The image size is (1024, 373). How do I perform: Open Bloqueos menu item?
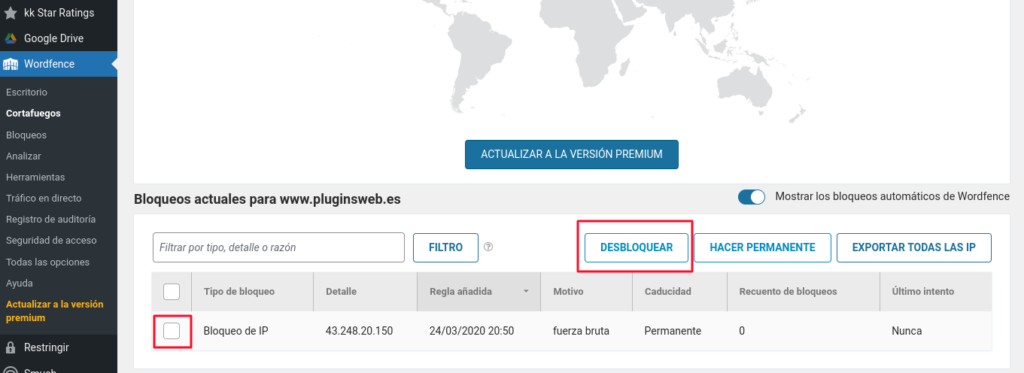[26, 135]
